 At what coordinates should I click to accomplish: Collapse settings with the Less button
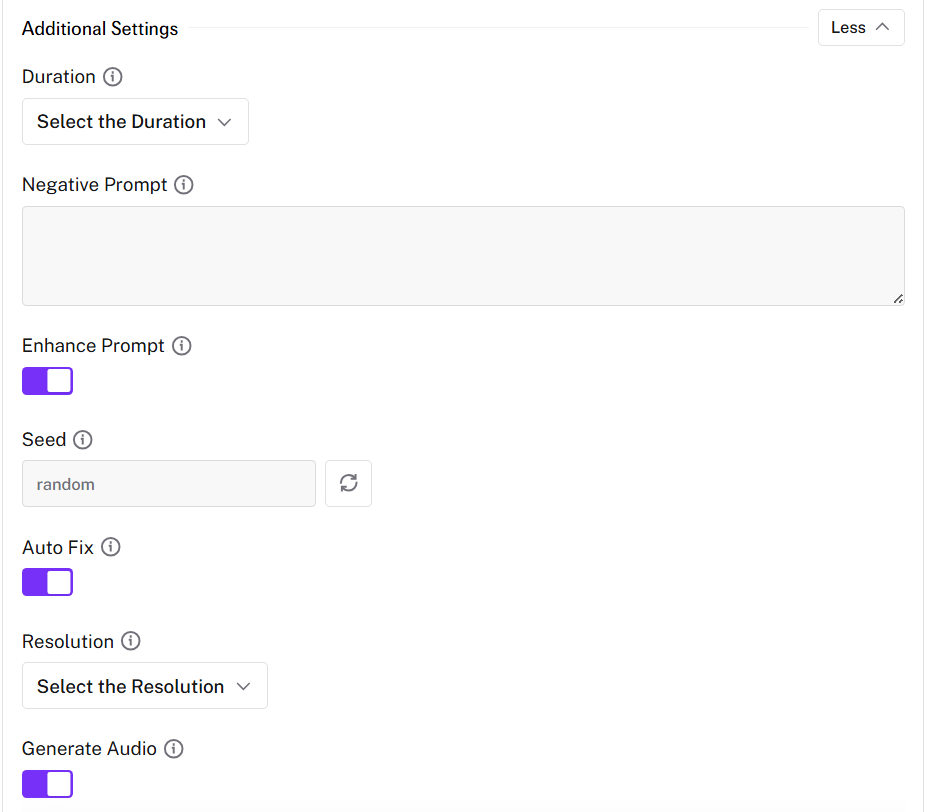coord(860,28)
